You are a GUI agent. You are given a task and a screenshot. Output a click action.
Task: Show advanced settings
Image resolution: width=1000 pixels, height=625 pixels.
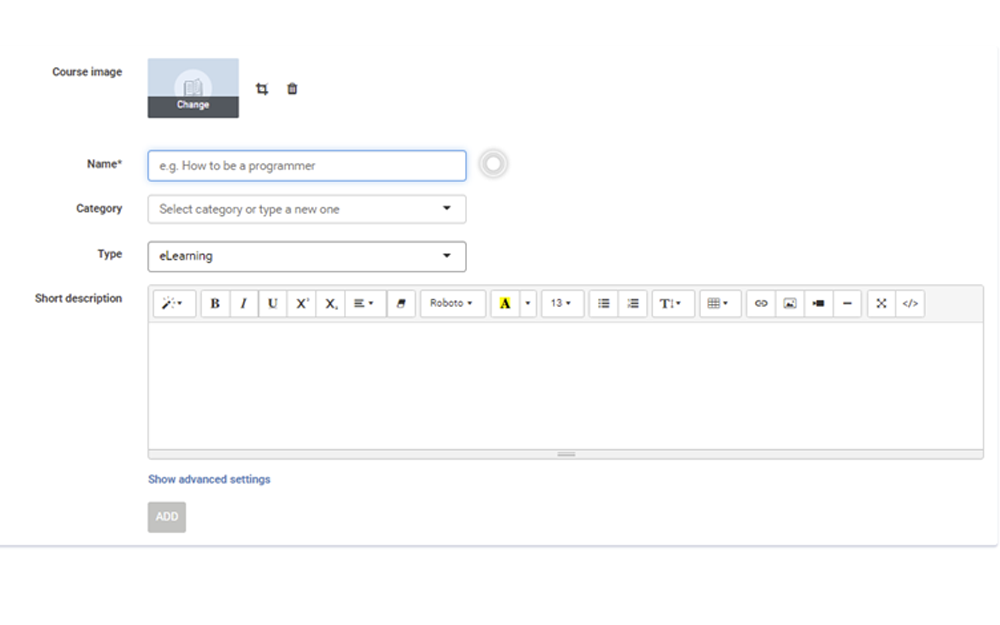click(209, 479)
